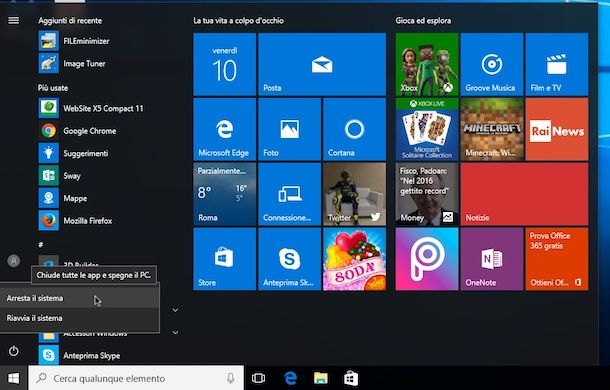Open the Connessione tile
The height and width of the screenshot is (390, 610).
click(289, 194)
